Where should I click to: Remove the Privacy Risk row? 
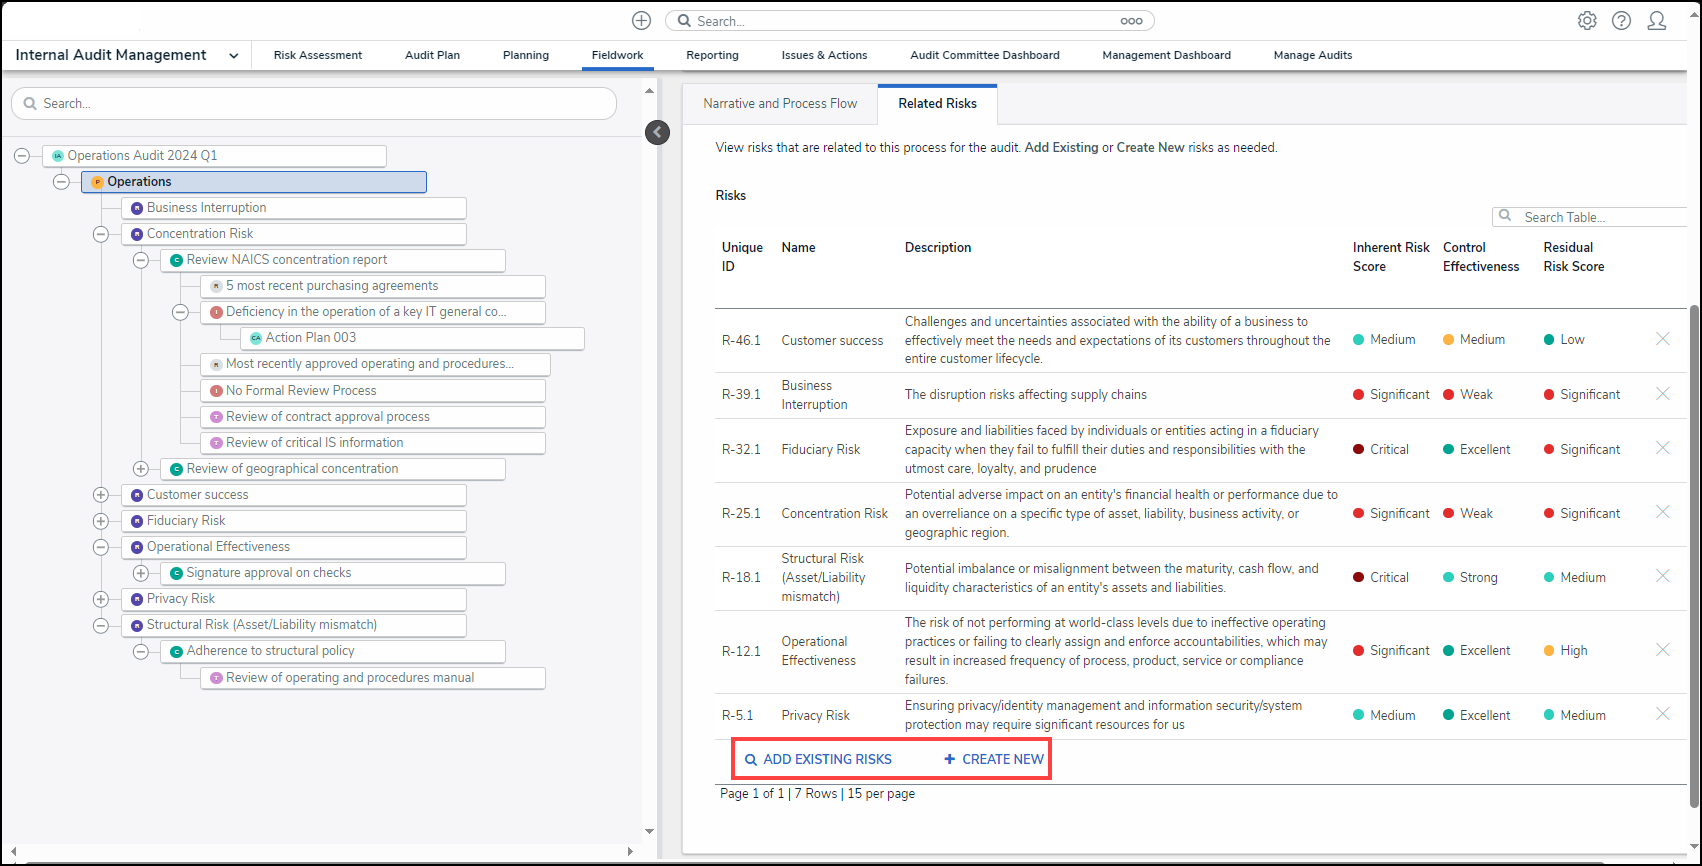tap(1663, 714)
